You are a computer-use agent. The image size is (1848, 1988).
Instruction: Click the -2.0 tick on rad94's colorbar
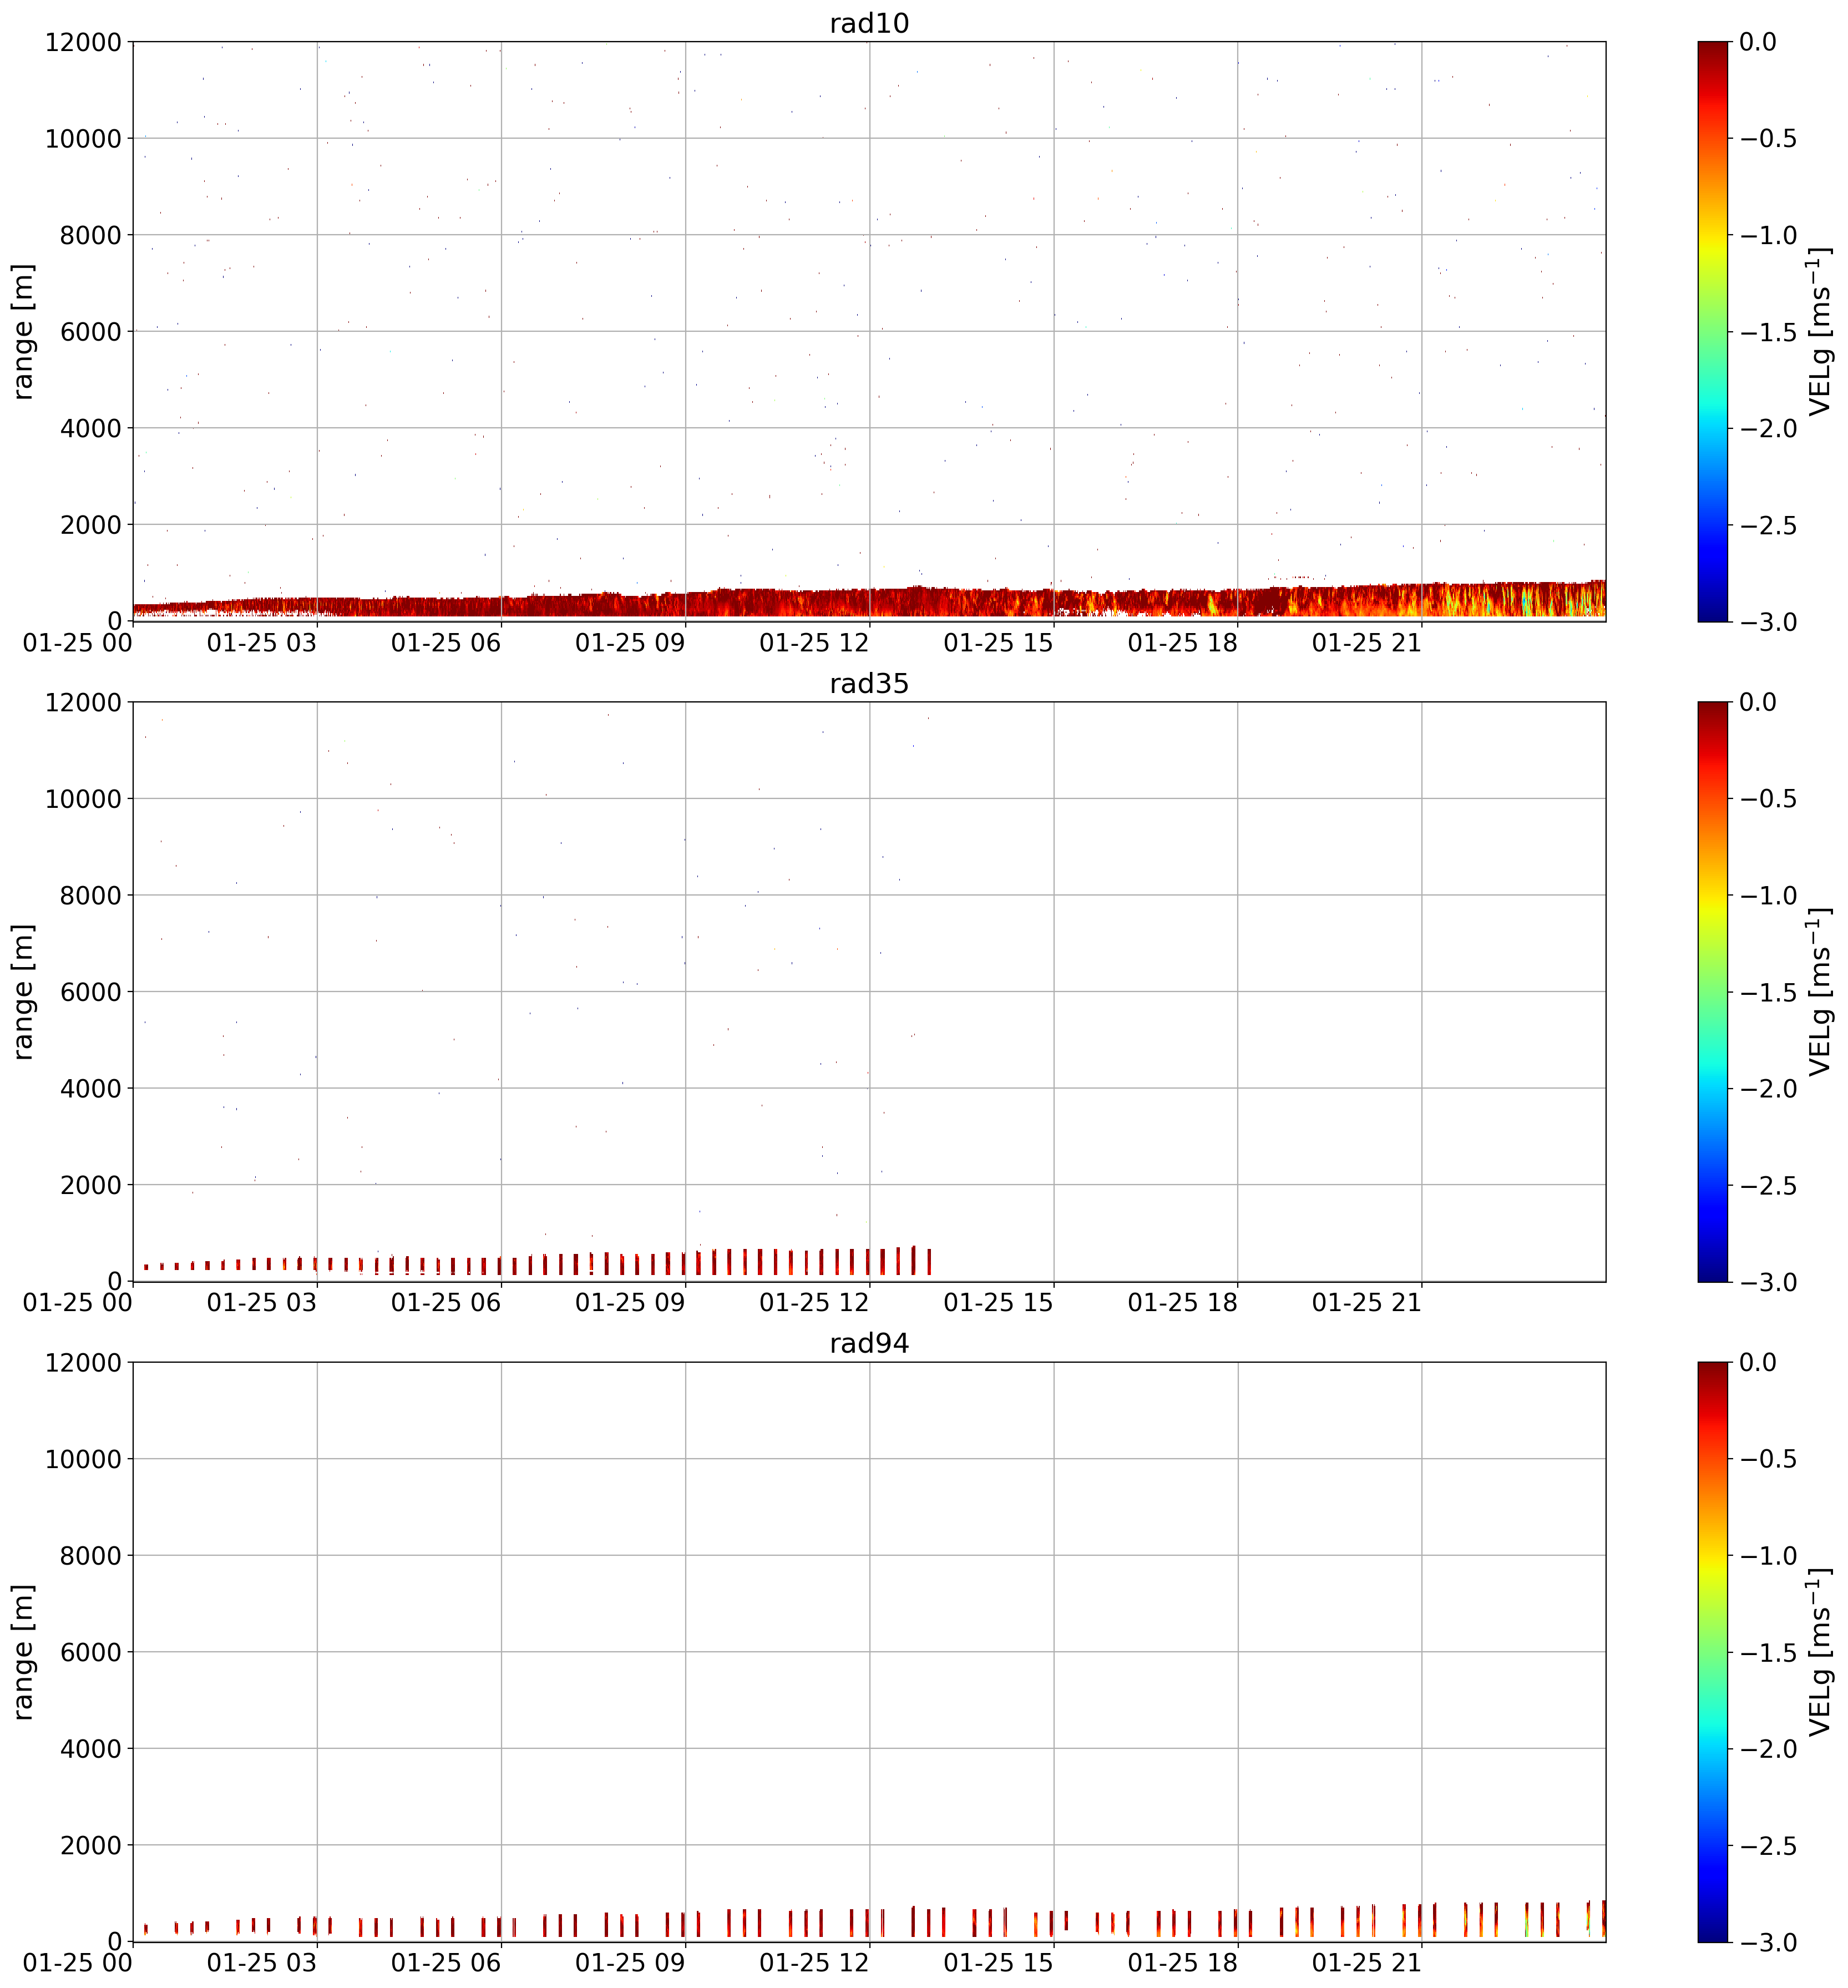click(1768, 1748)
